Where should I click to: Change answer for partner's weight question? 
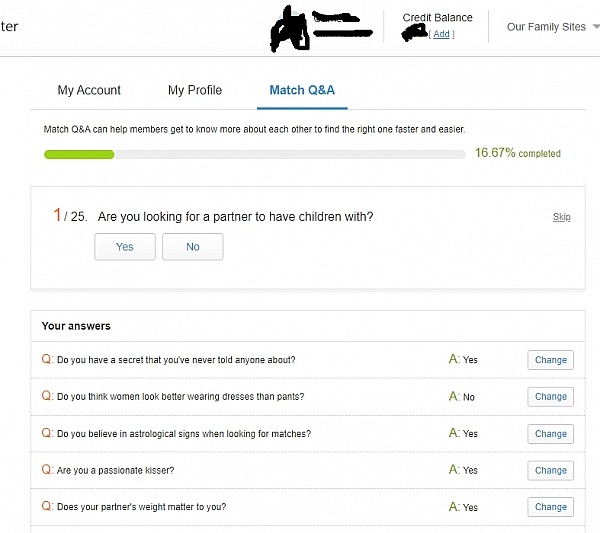click(550, 507)
